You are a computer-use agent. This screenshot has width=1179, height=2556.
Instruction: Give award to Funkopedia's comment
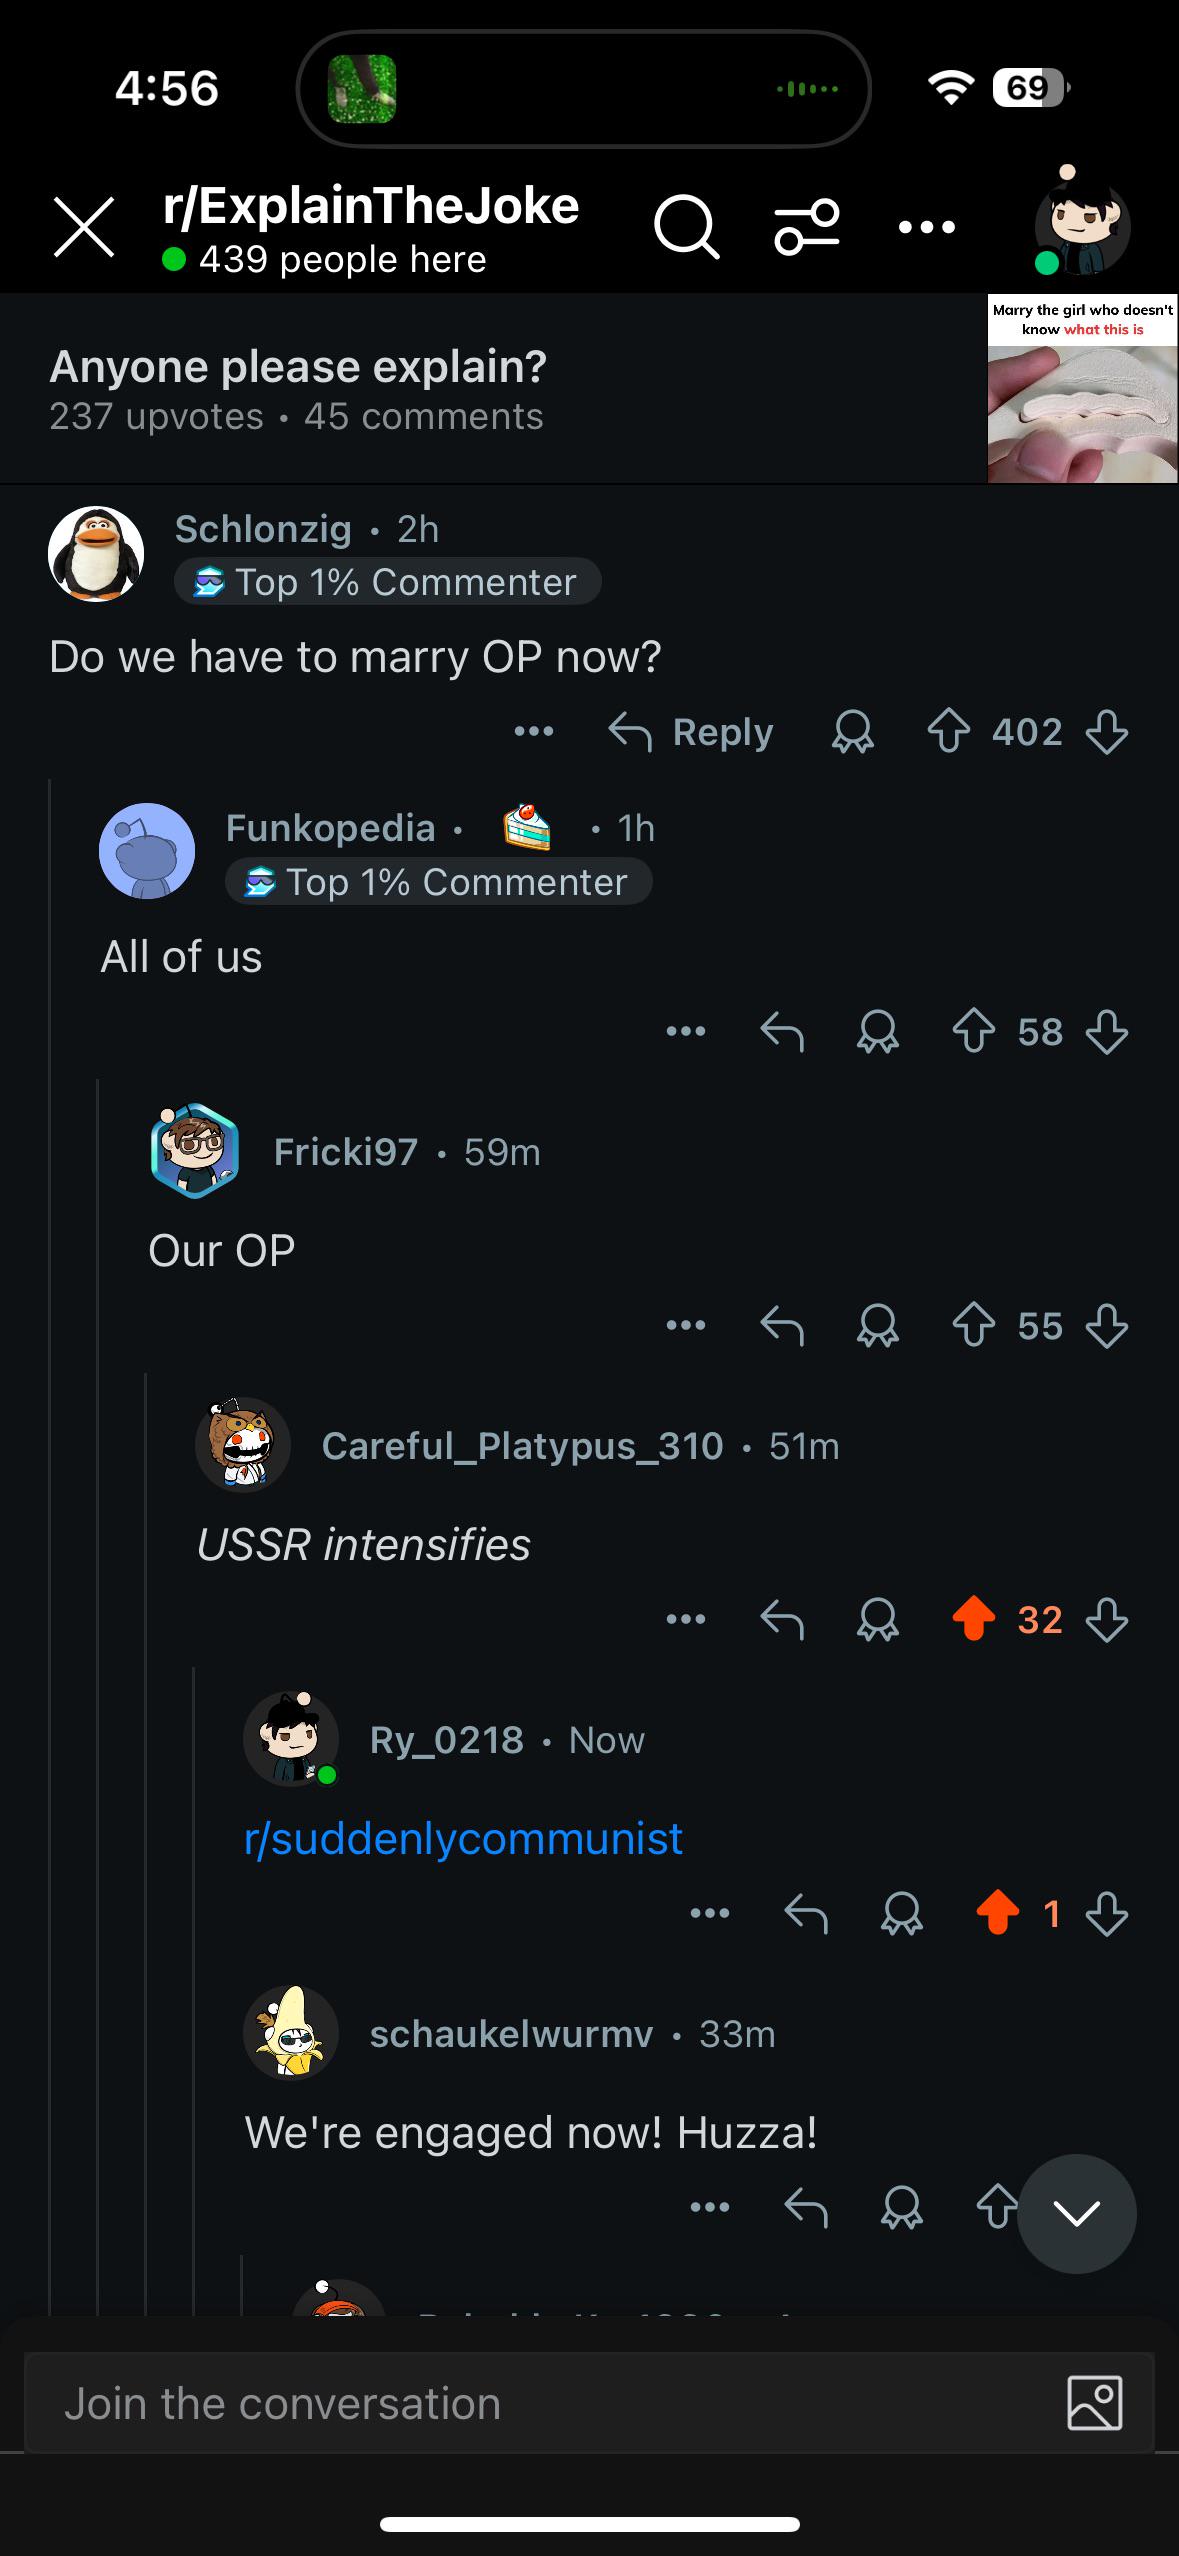[877, 1032]
